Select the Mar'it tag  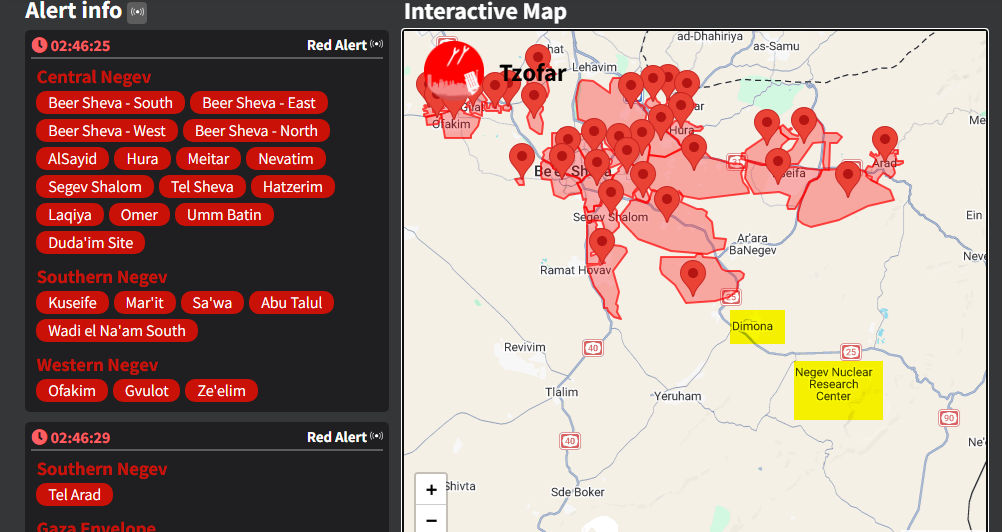tap(144, 303)
